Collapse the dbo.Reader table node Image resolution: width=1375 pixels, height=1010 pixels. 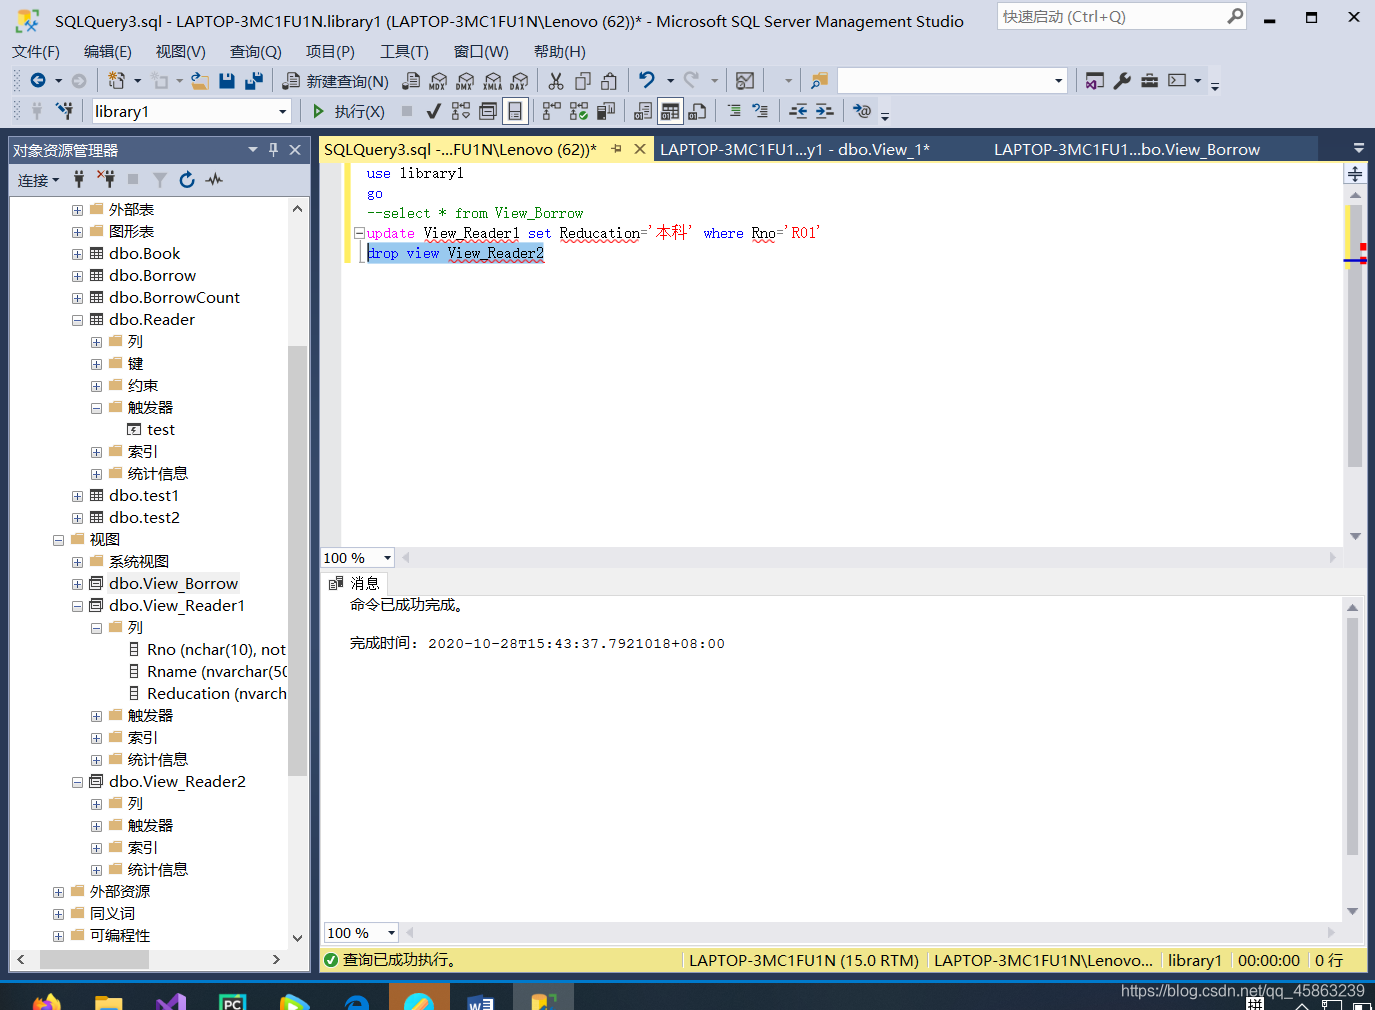78,320
